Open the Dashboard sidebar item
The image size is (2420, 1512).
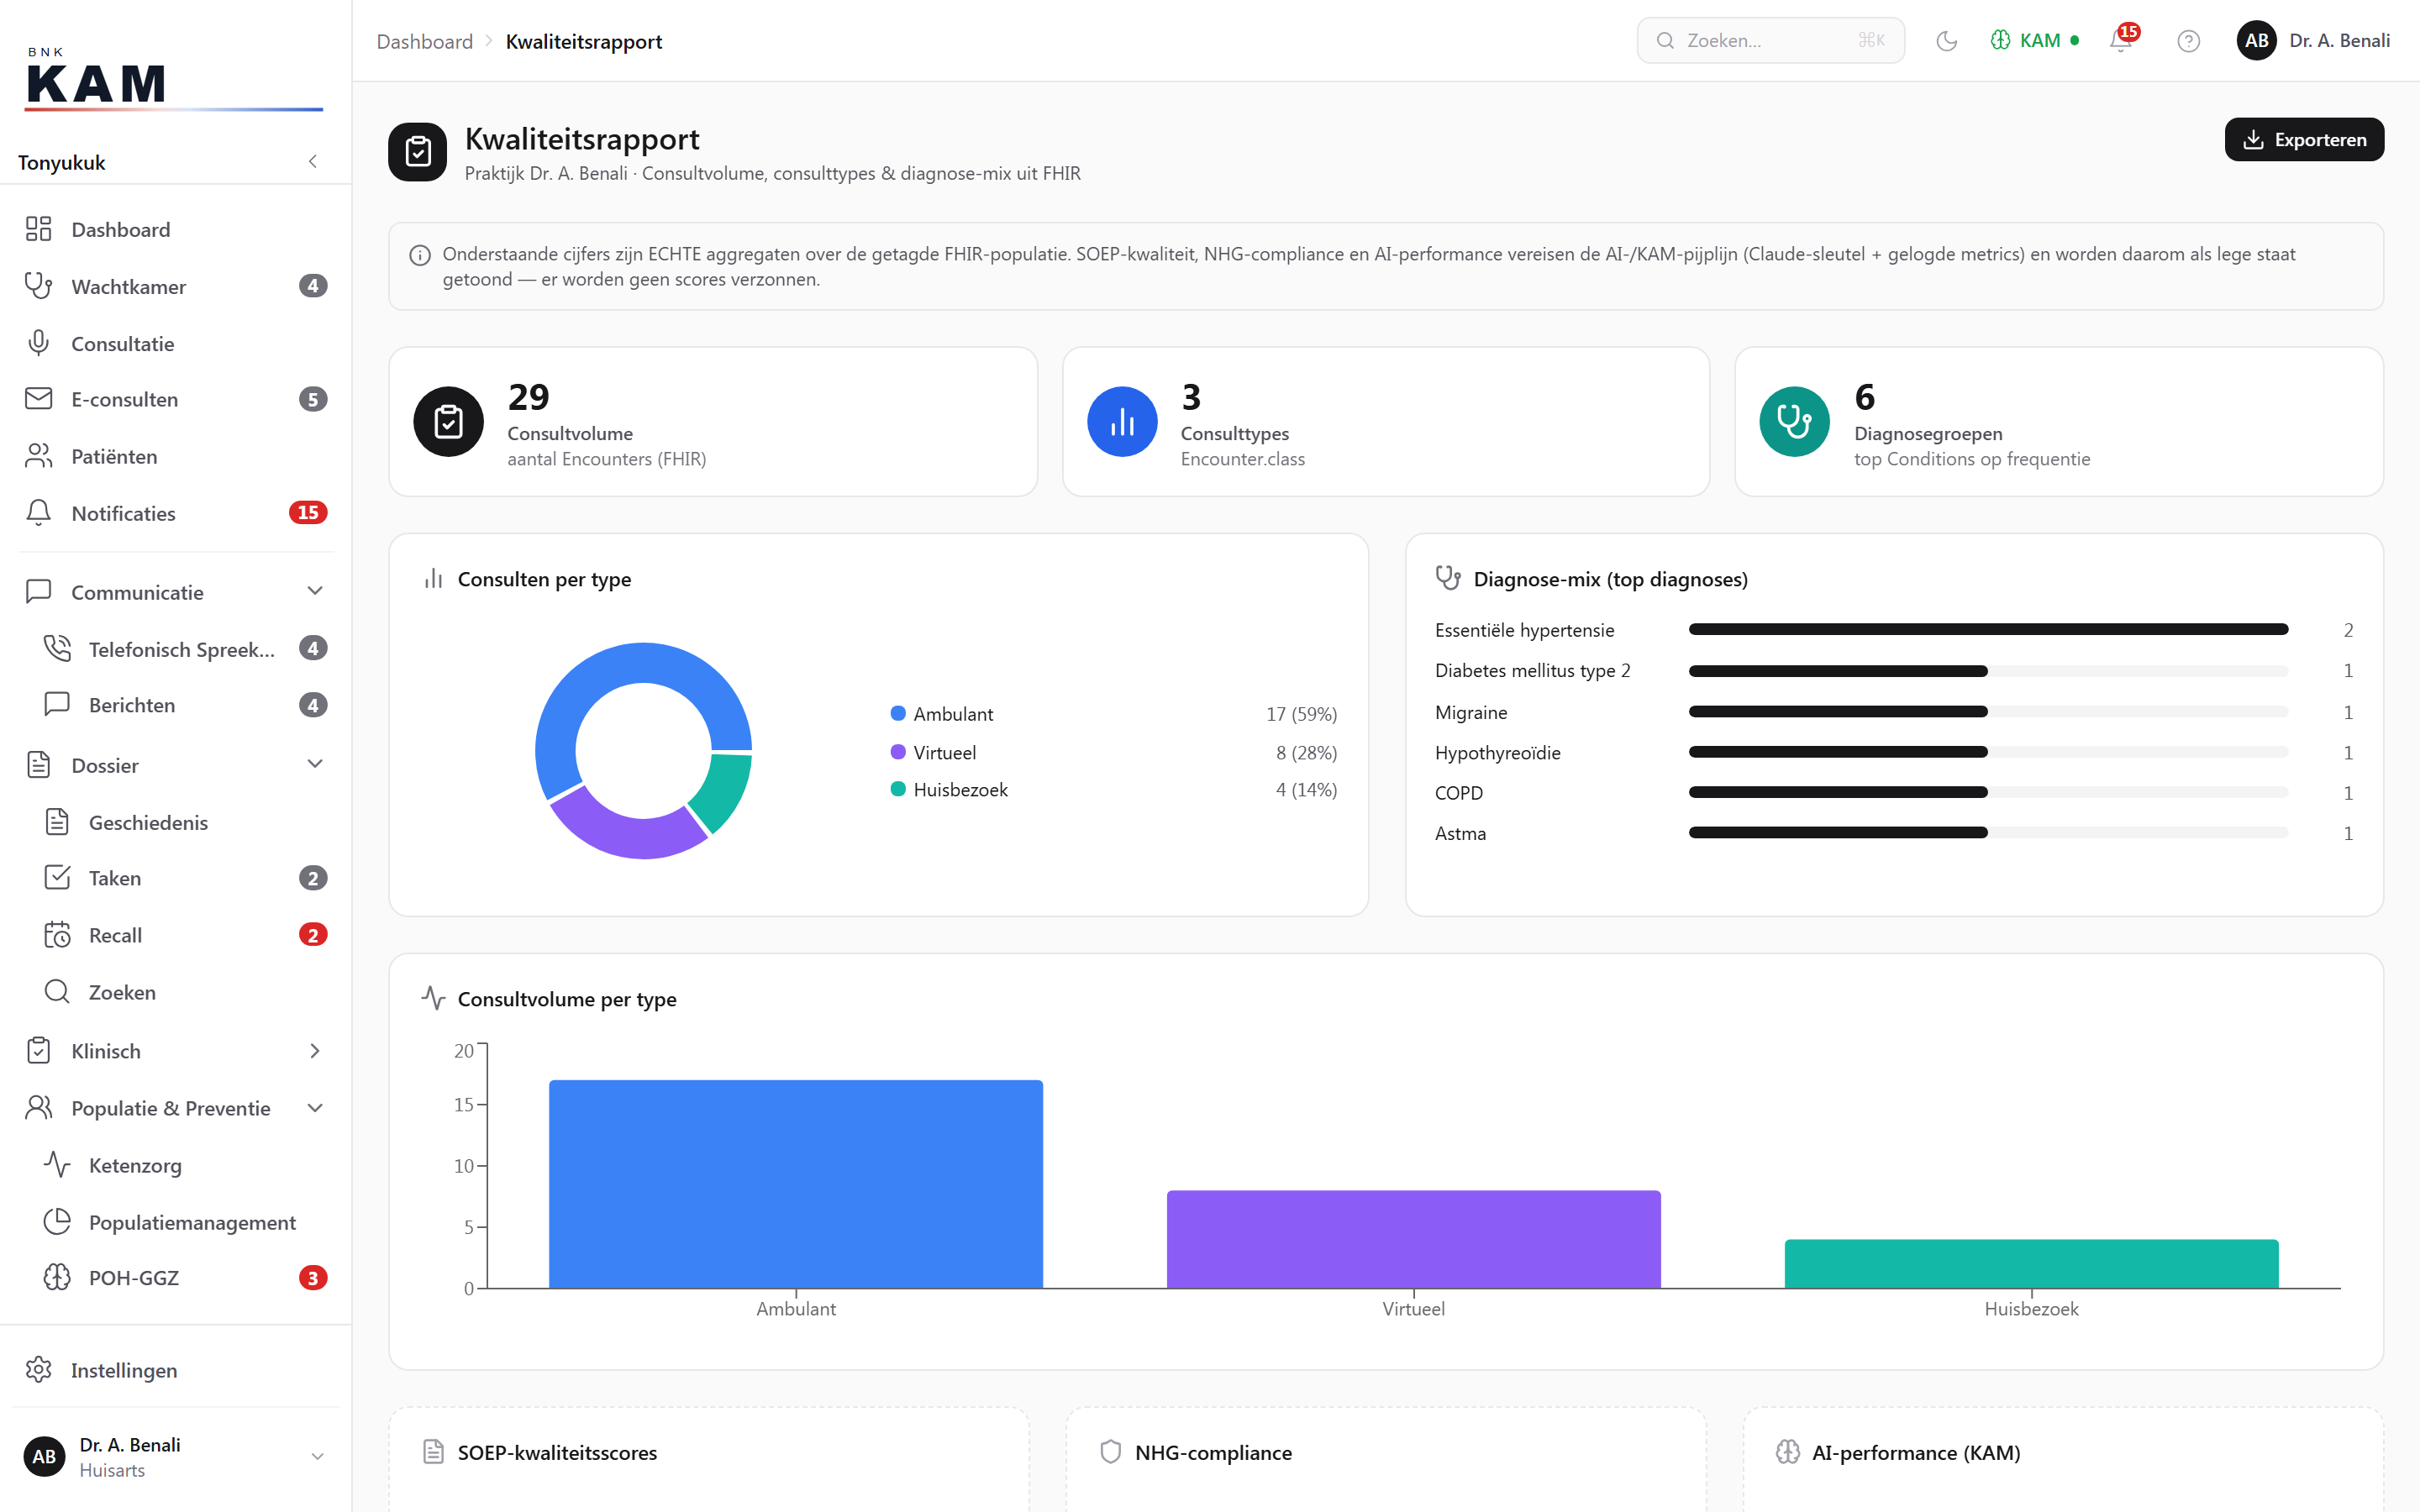(x=176, y=229)
